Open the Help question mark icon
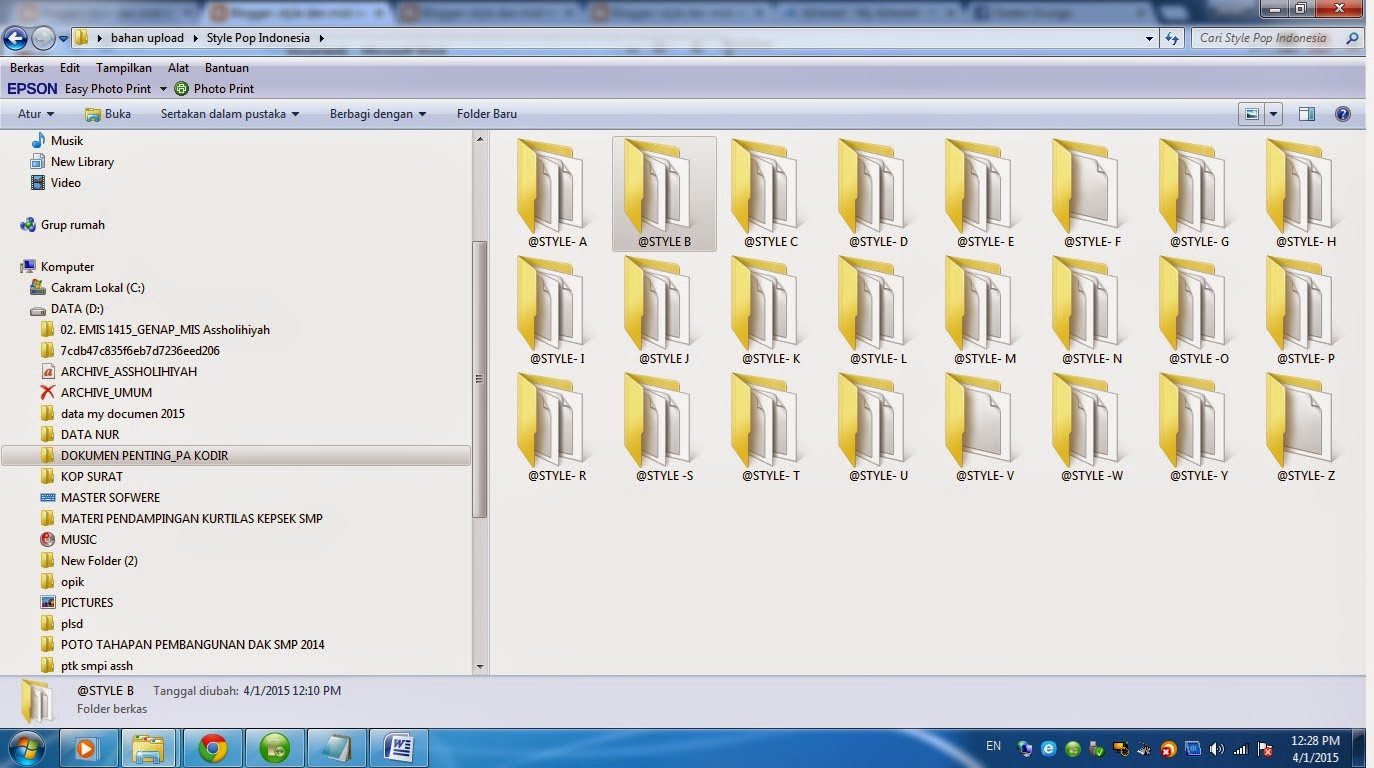The image size is (1374, 768). click(x=1343, y=113)
